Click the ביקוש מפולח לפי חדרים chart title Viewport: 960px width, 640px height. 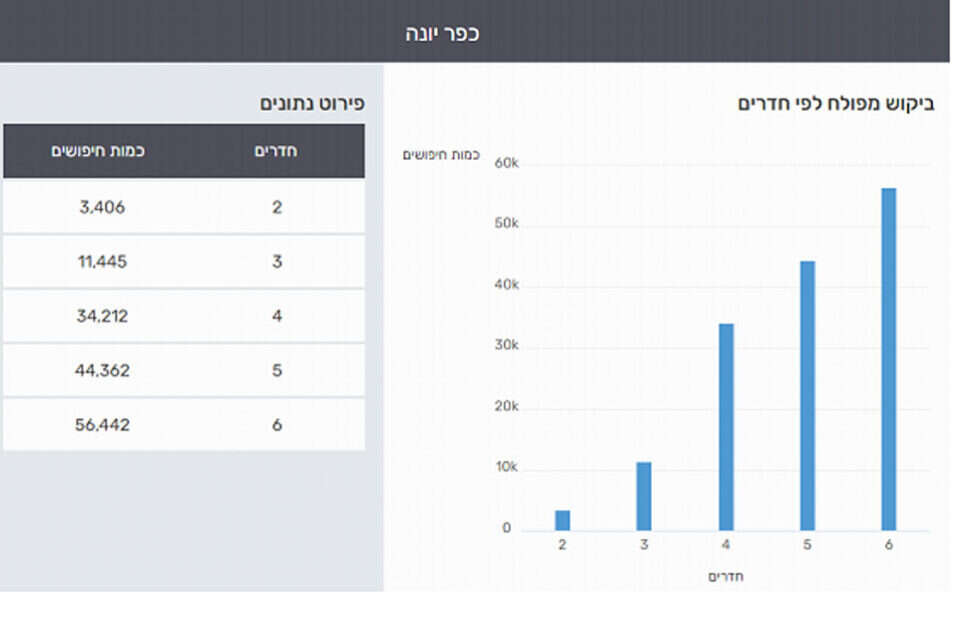[x=836, y=104]
